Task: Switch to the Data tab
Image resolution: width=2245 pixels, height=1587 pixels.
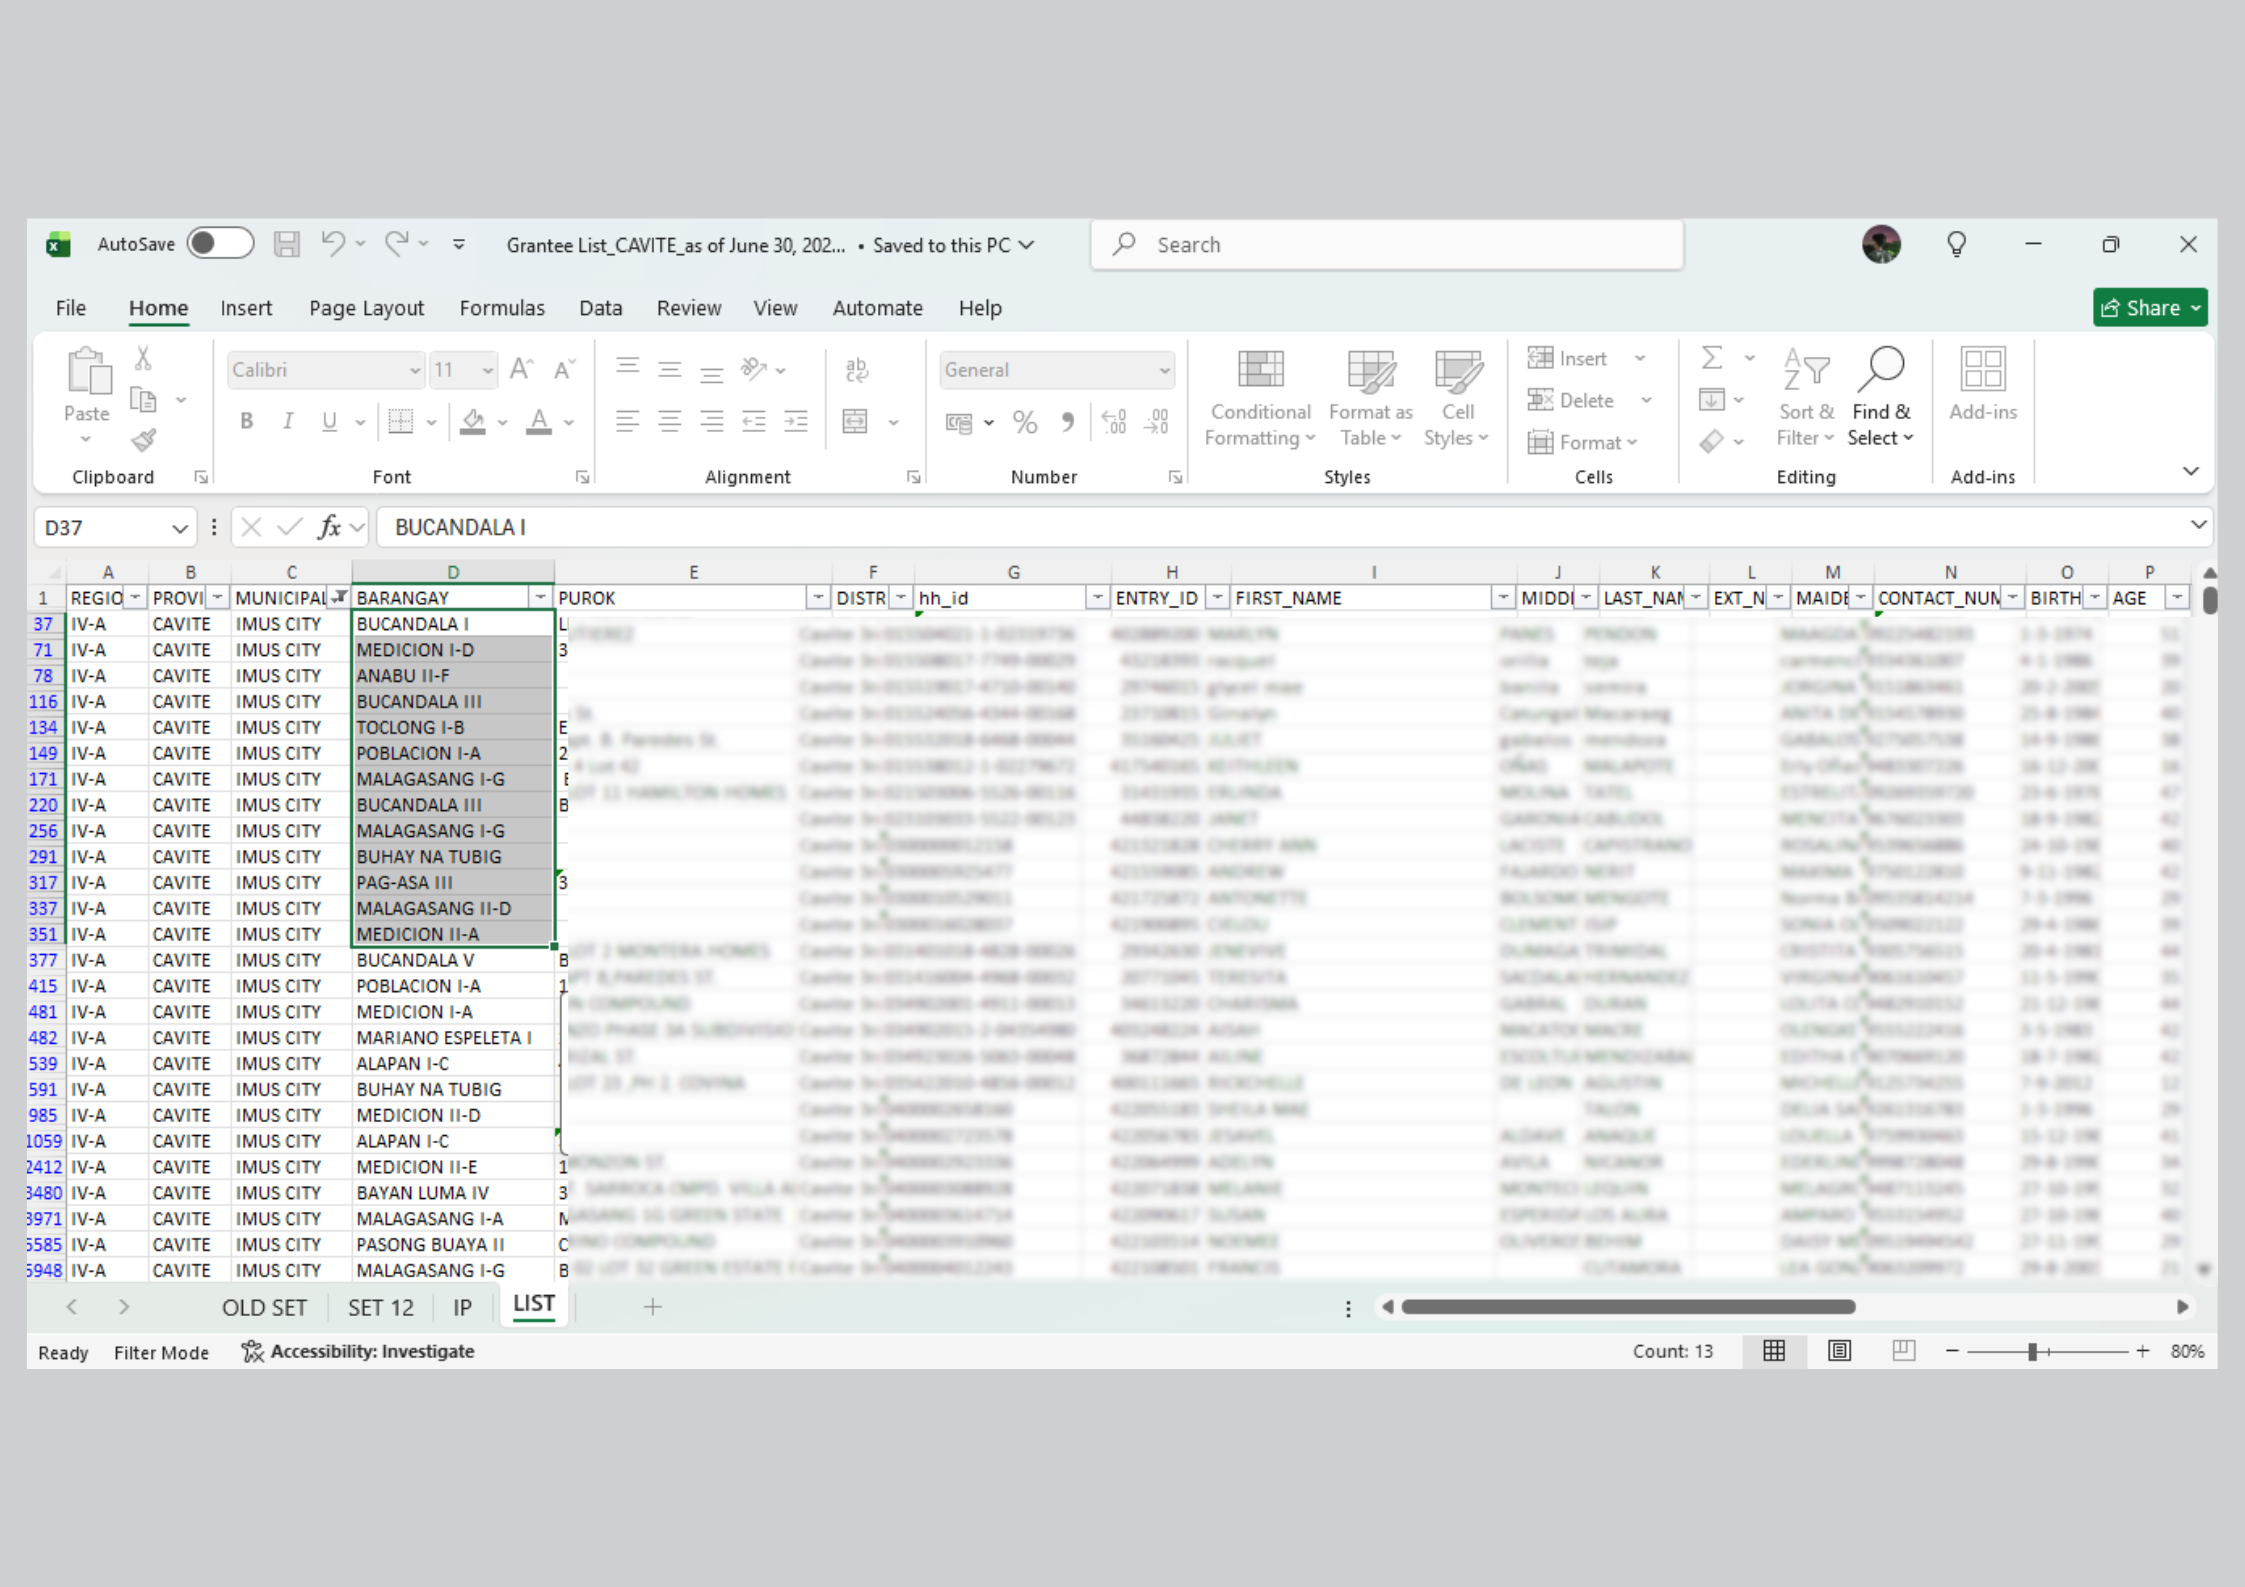Action: tap(600, 308)
